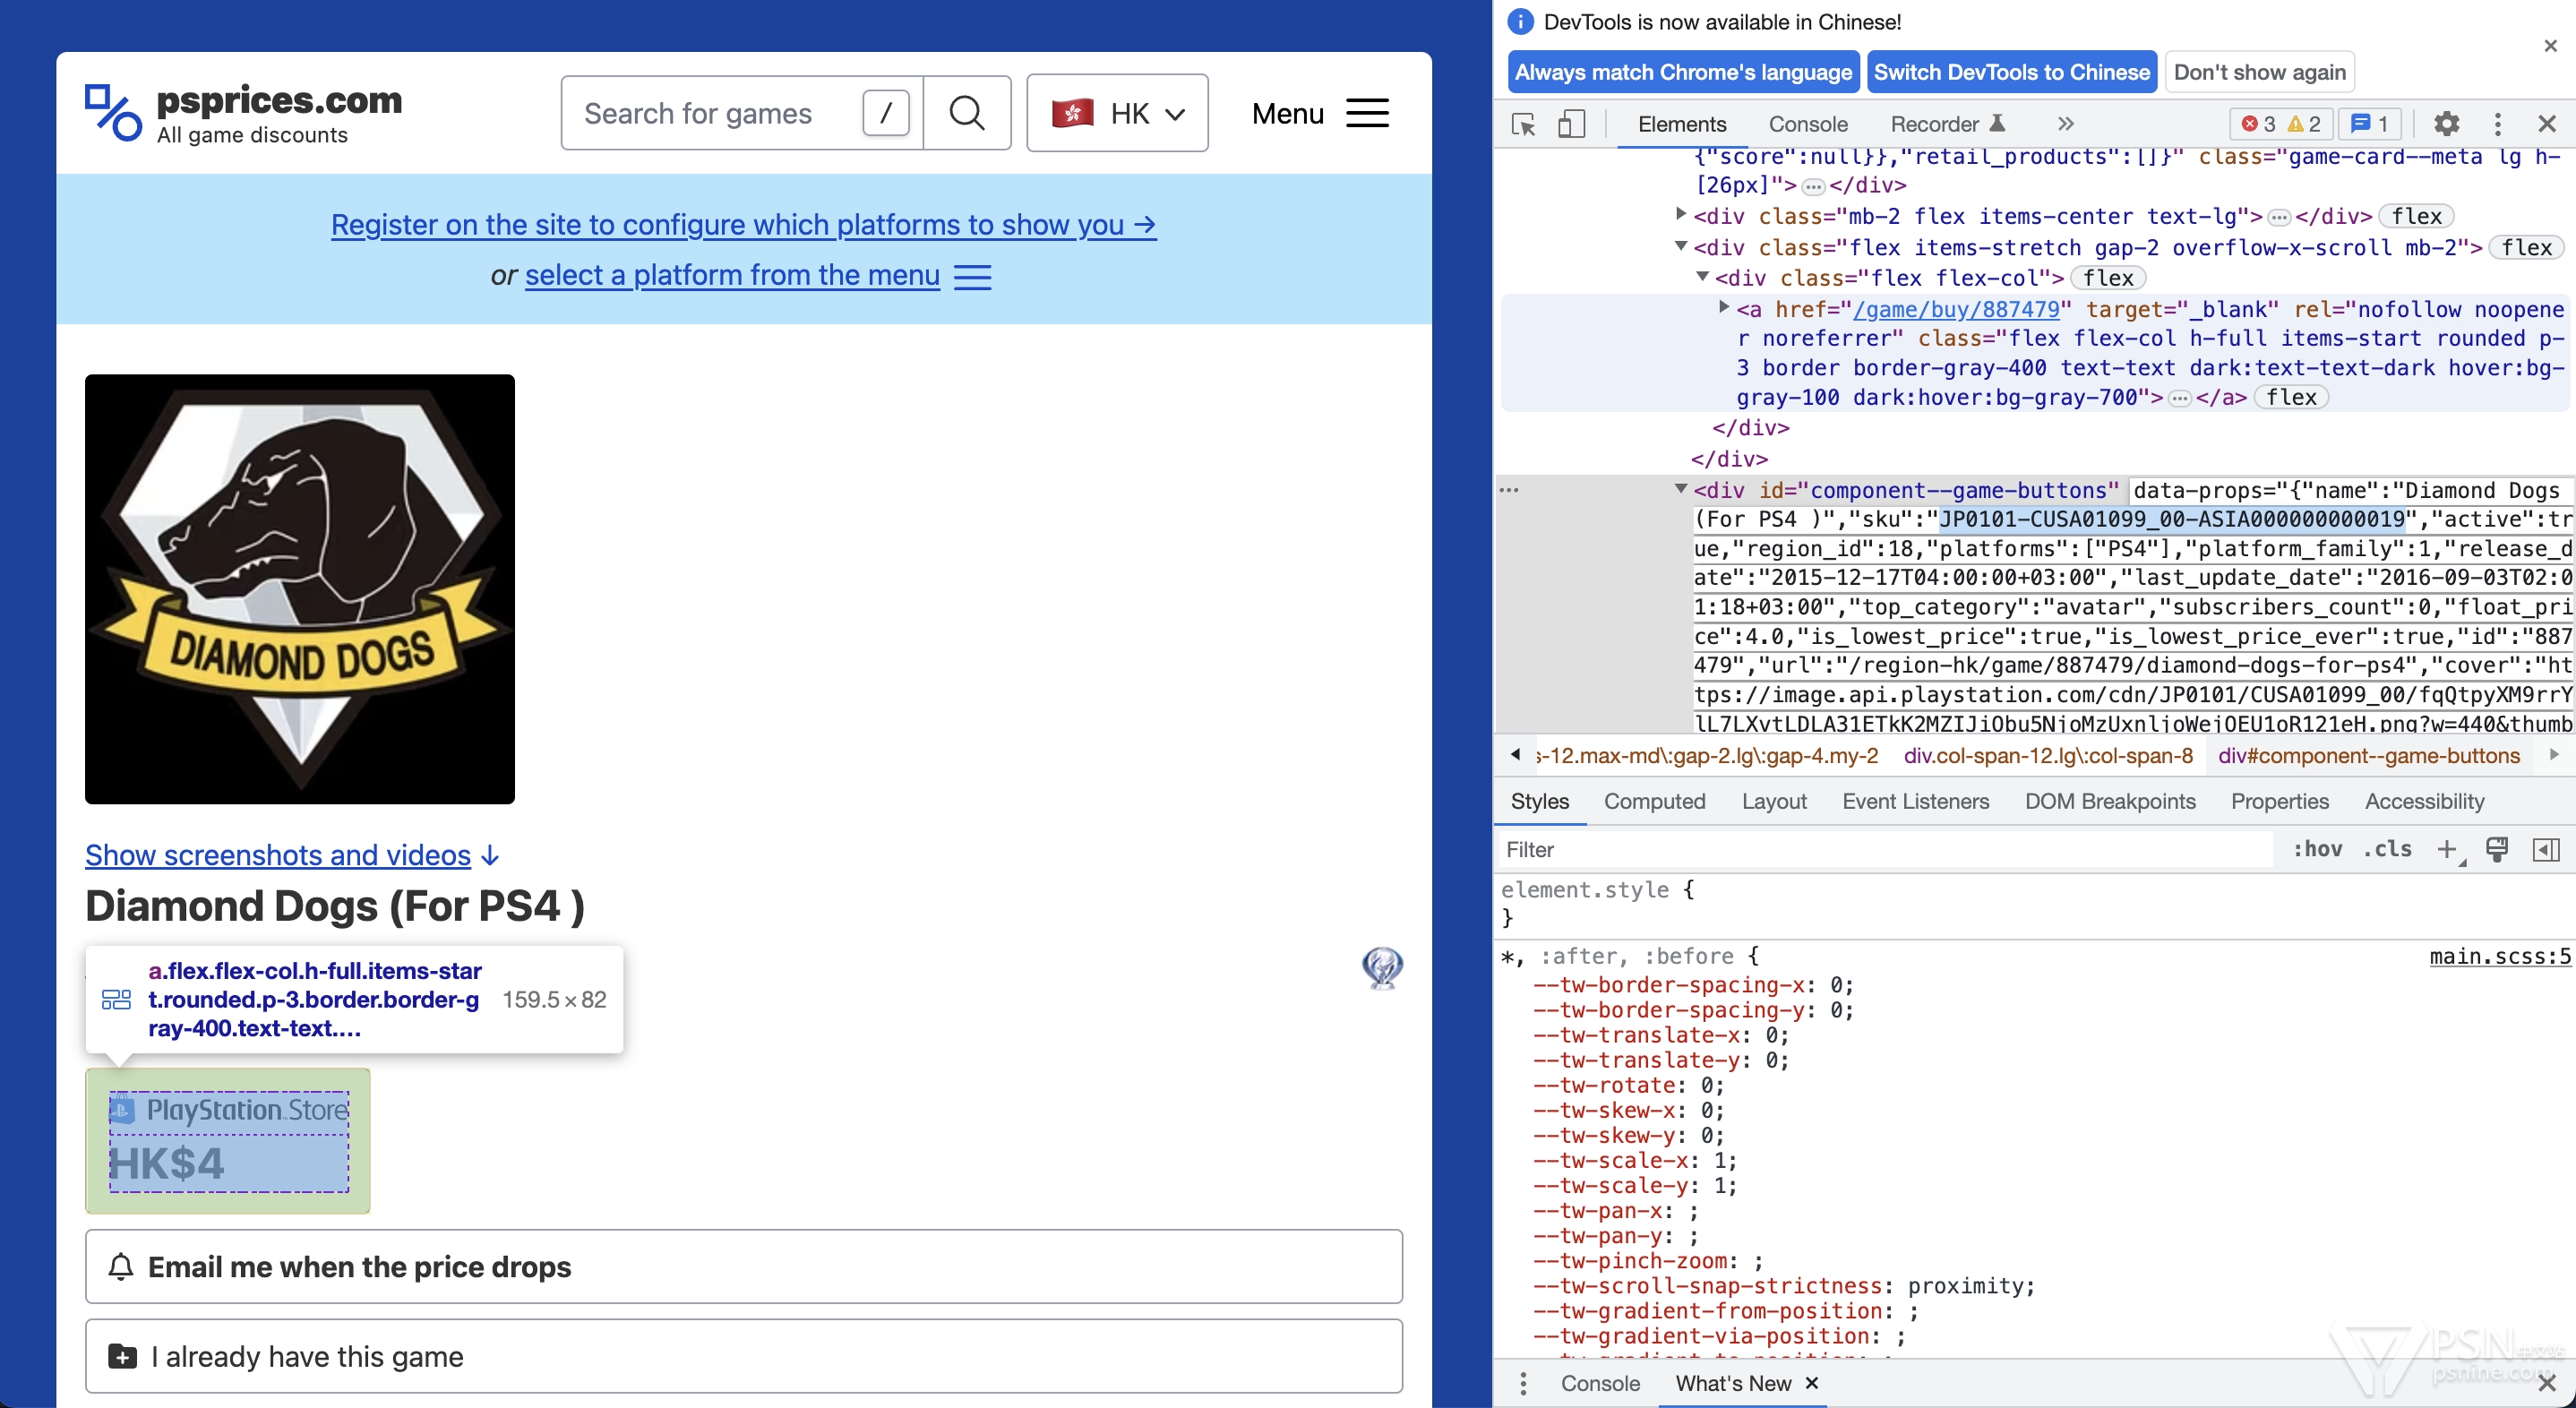
Task: Open DevTools three-dot customize menu
Action: tap(2497, 124)
